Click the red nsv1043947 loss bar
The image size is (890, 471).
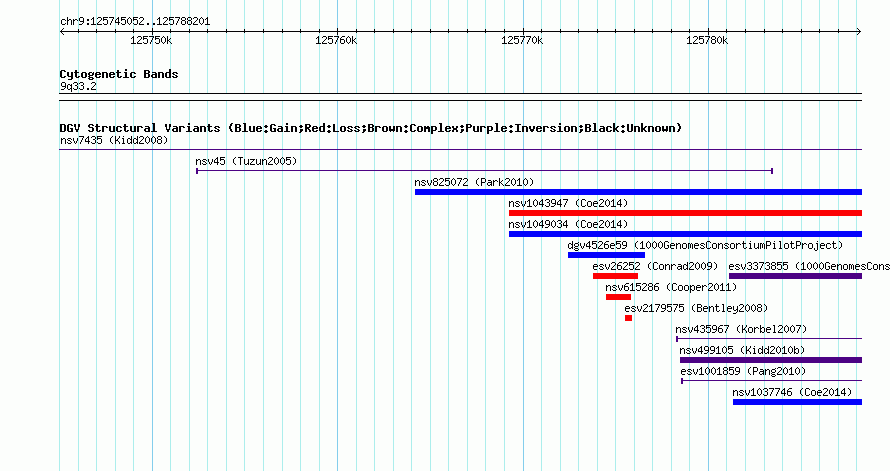pos(686,213)
